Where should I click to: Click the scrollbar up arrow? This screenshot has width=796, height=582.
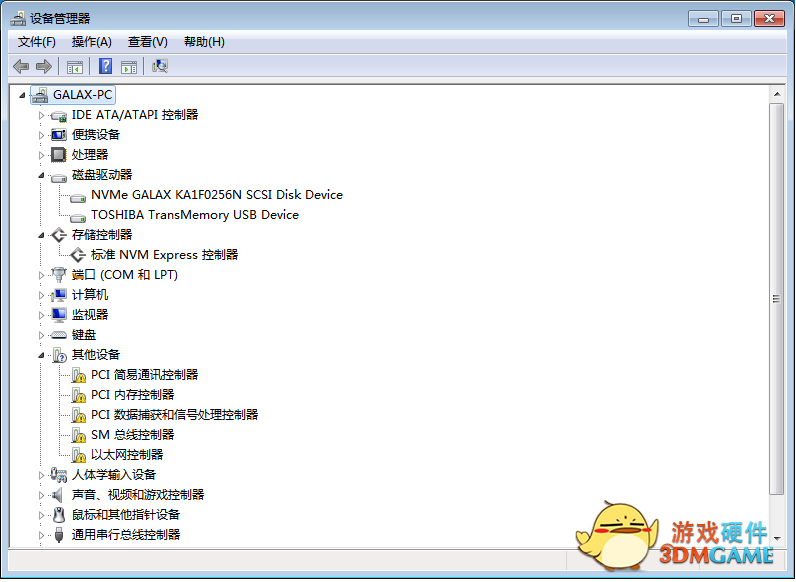coord(777,94)
